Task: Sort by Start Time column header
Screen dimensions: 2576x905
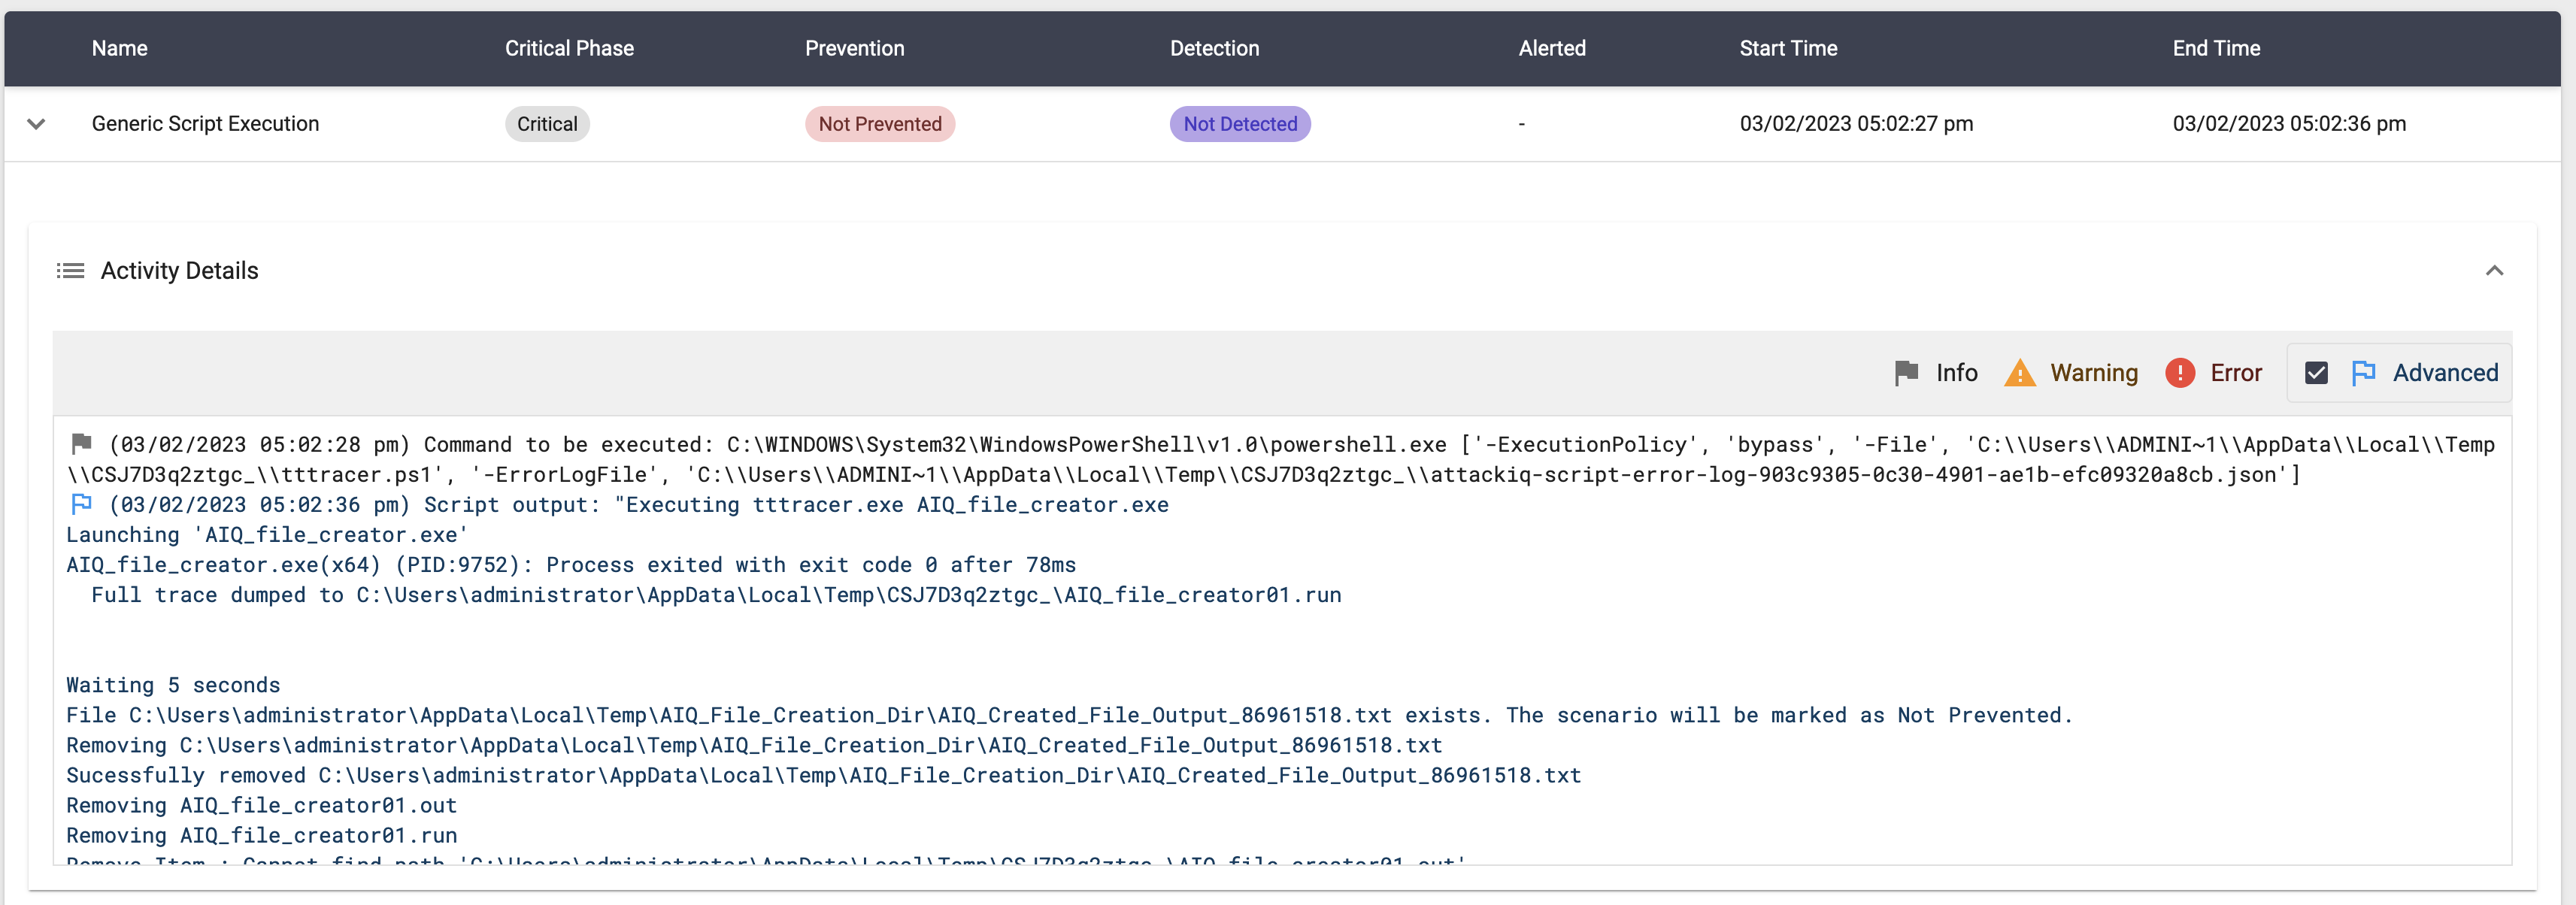Action: pos(1787,48)
